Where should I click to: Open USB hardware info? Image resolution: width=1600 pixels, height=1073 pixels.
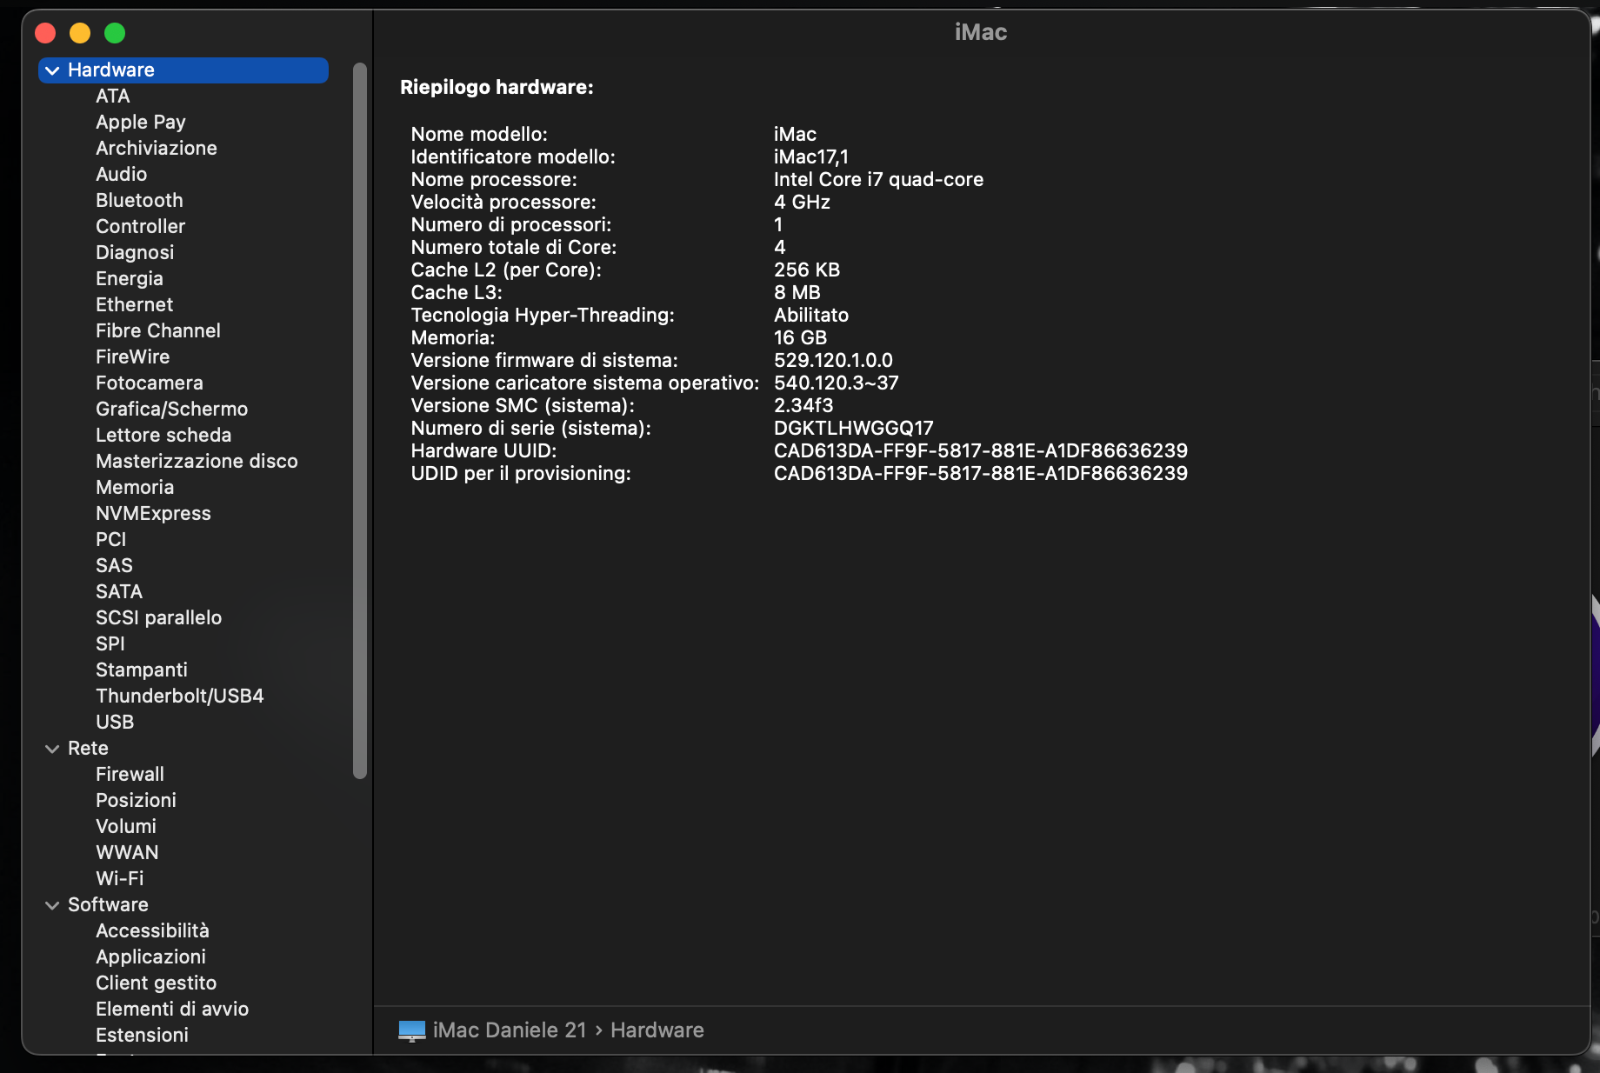115,722
